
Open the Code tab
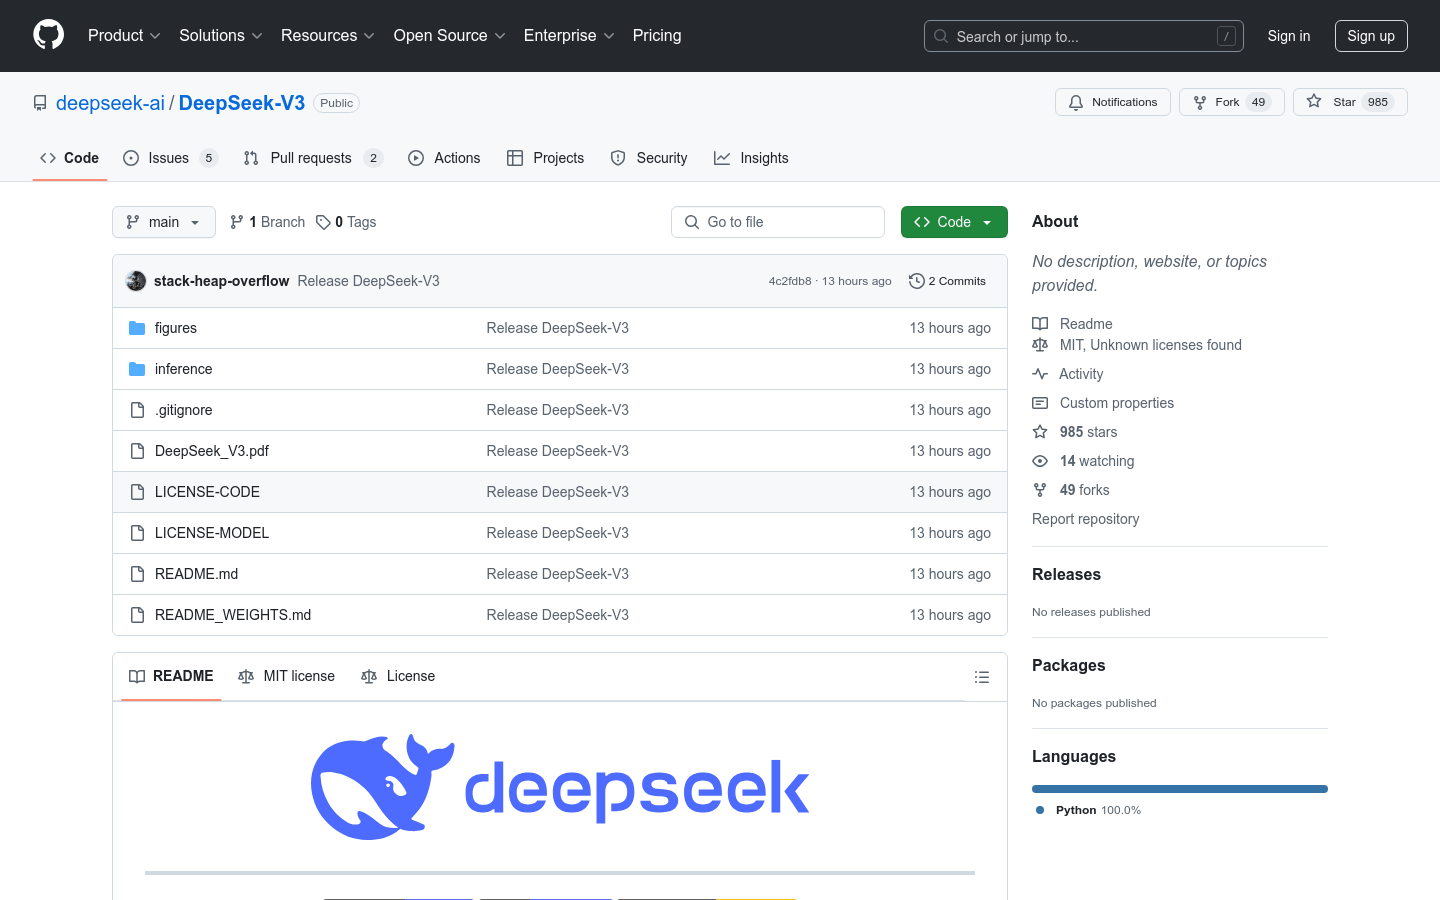tap(70, 158)
